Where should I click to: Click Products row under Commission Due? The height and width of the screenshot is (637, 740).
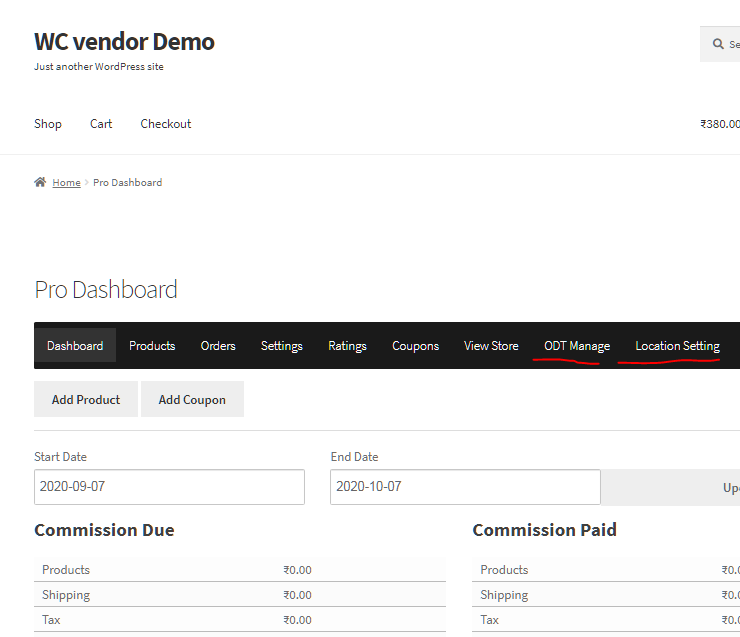click(x=240, y=570)
